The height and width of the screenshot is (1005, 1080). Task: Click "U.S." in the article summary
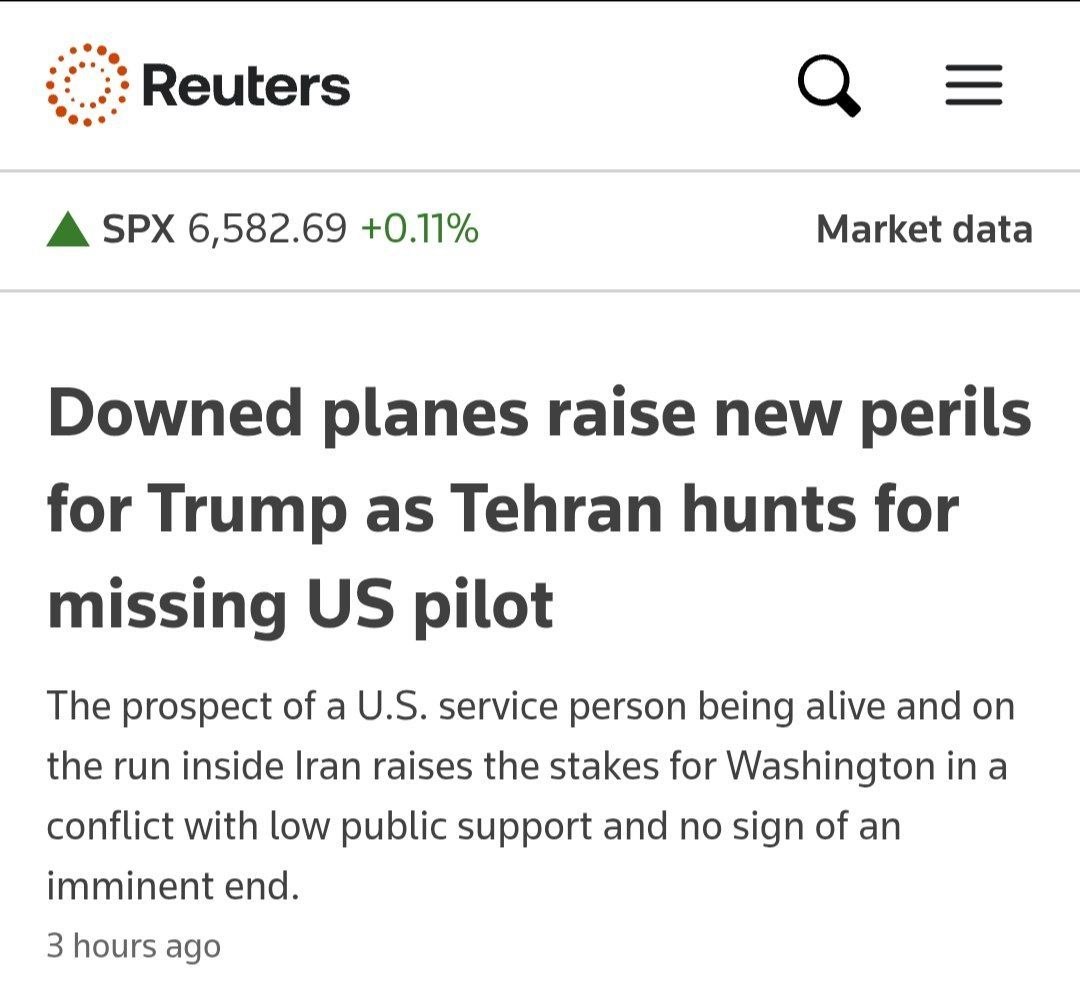pos(391,707)
